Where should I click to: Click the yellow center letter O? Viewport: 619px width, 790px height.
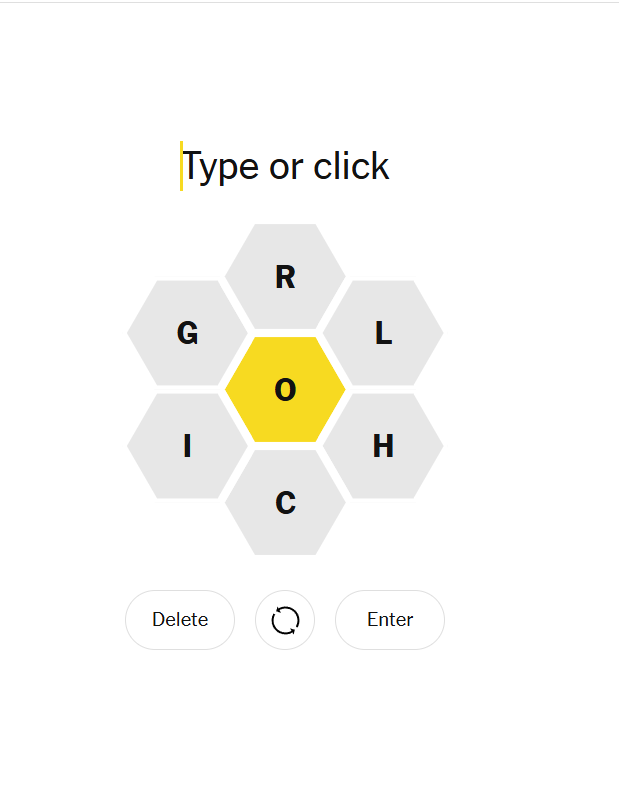[285, 390]
